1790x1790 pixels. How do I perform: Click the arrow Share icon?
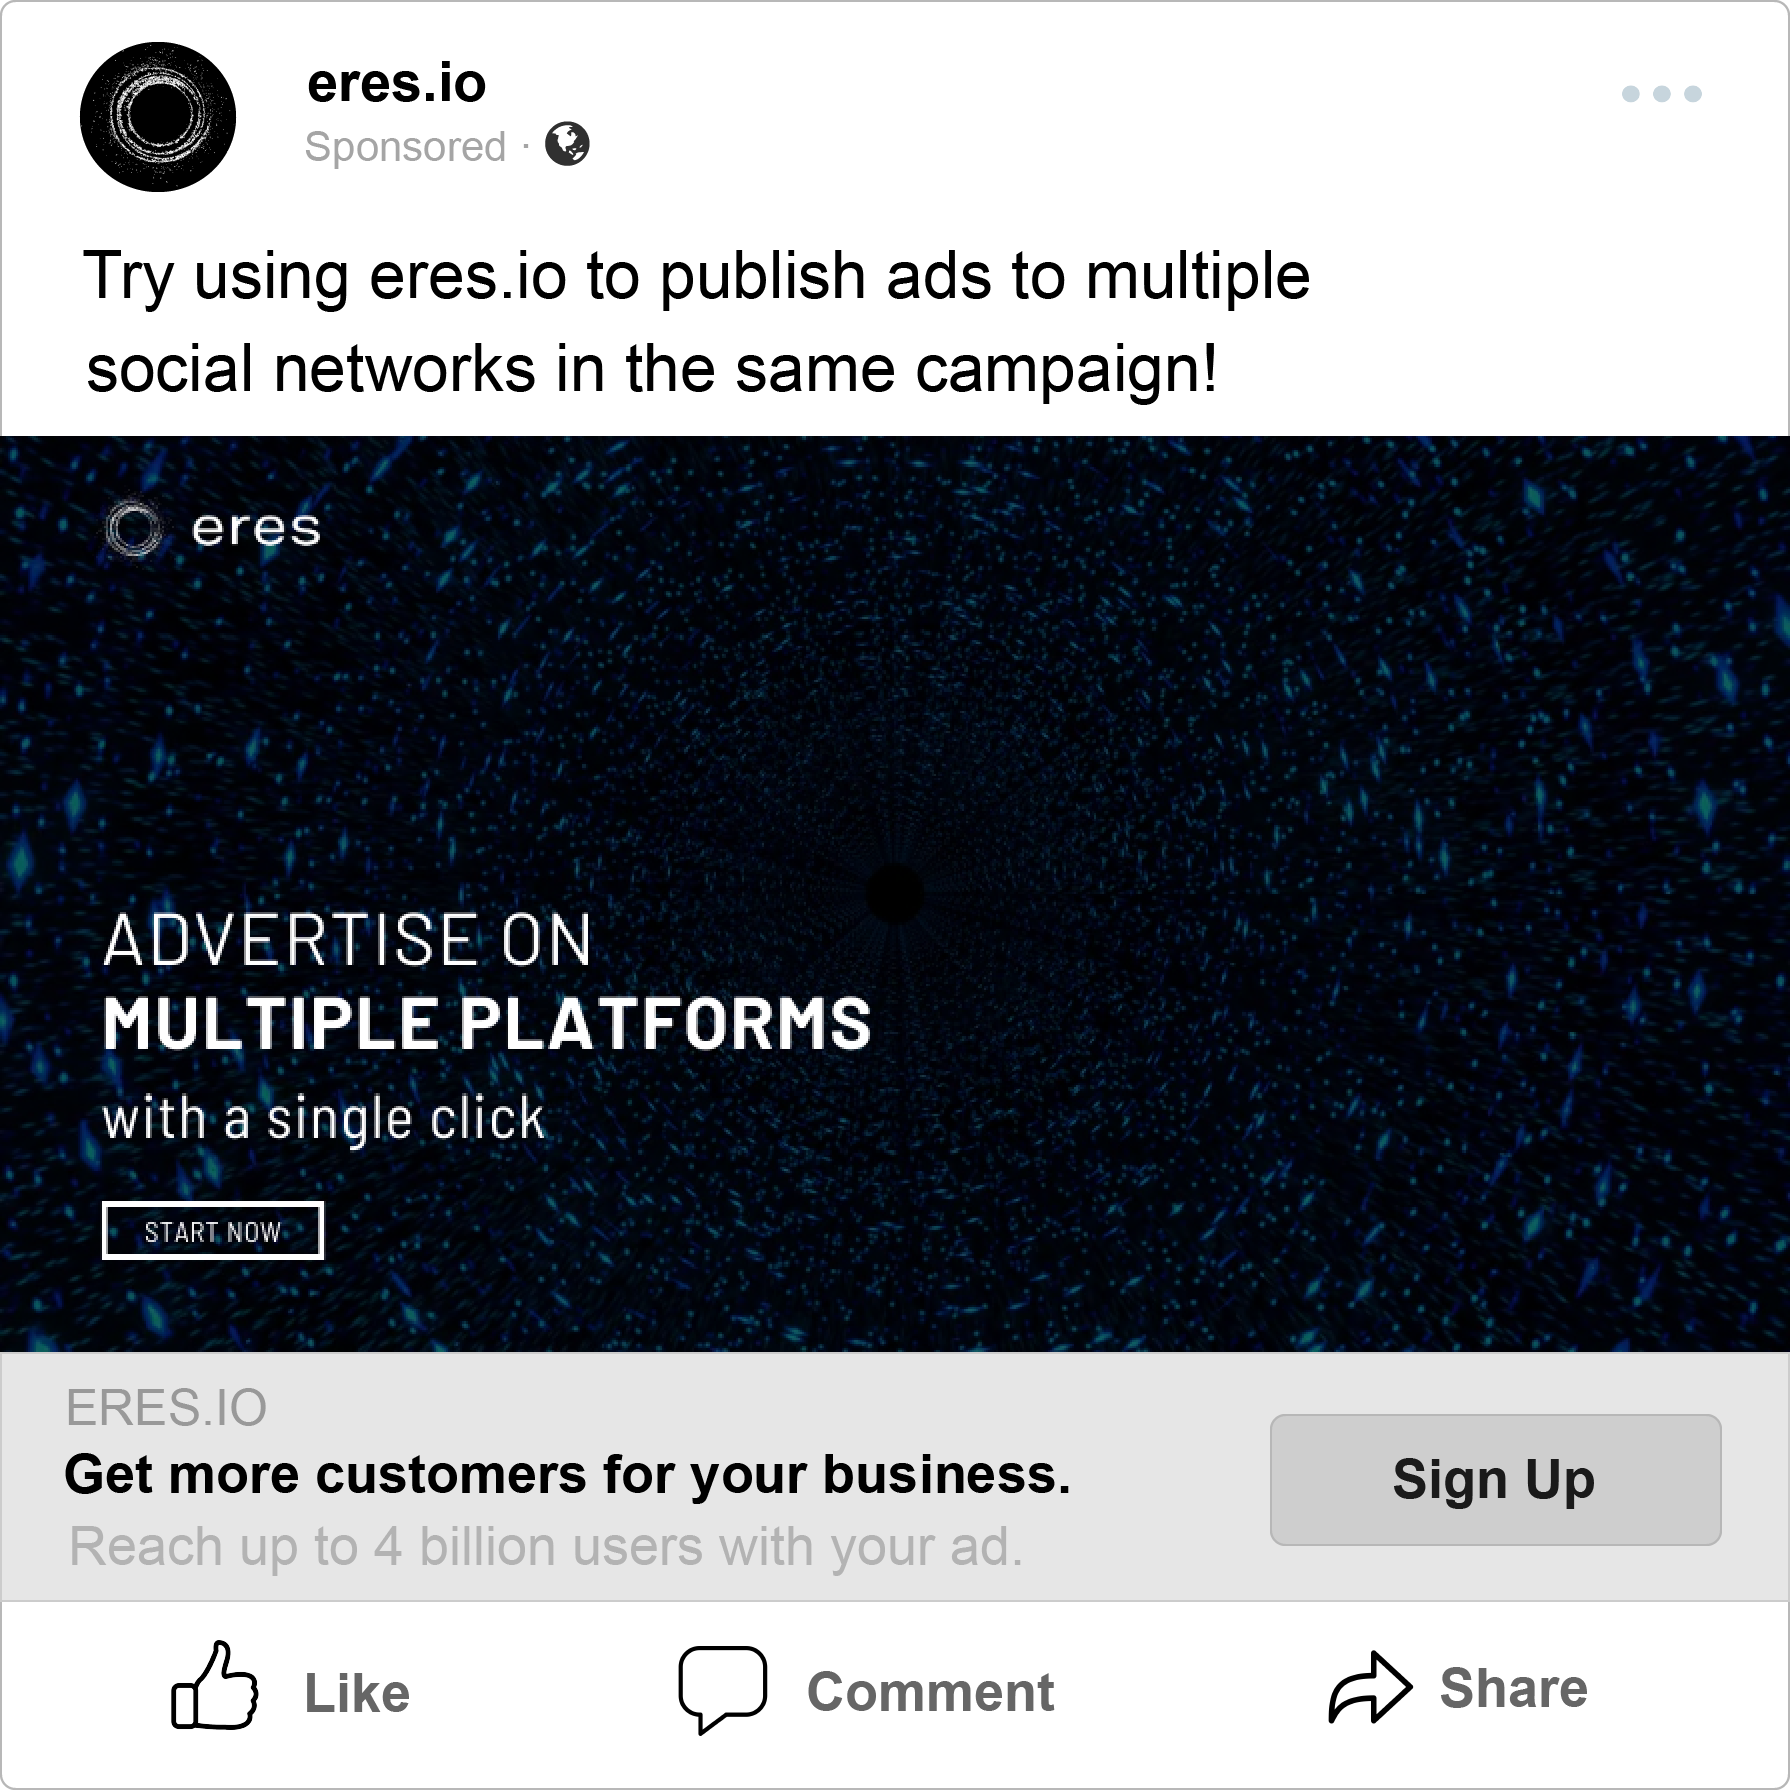point(1370,1687)
